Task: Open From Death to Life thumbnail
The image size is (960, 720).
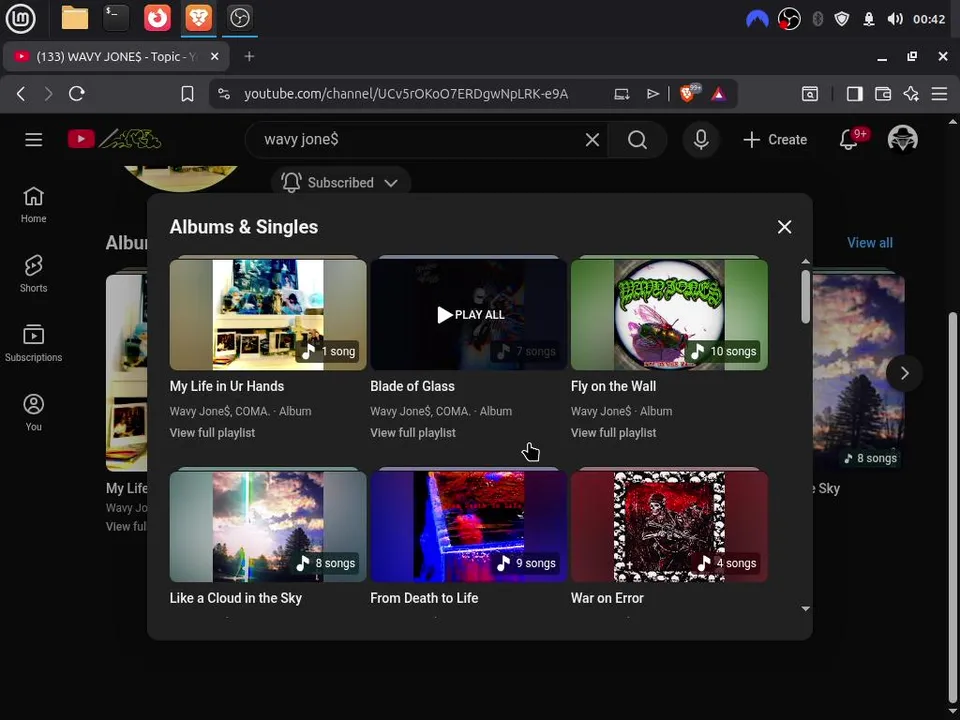Action: [x=468, y=527]
